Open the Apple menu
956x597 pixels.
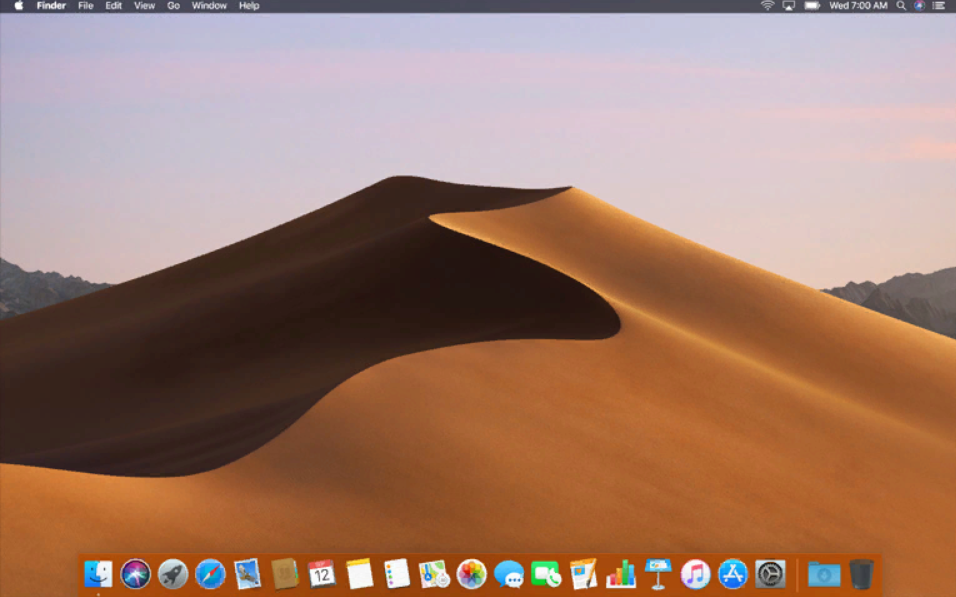18,5
